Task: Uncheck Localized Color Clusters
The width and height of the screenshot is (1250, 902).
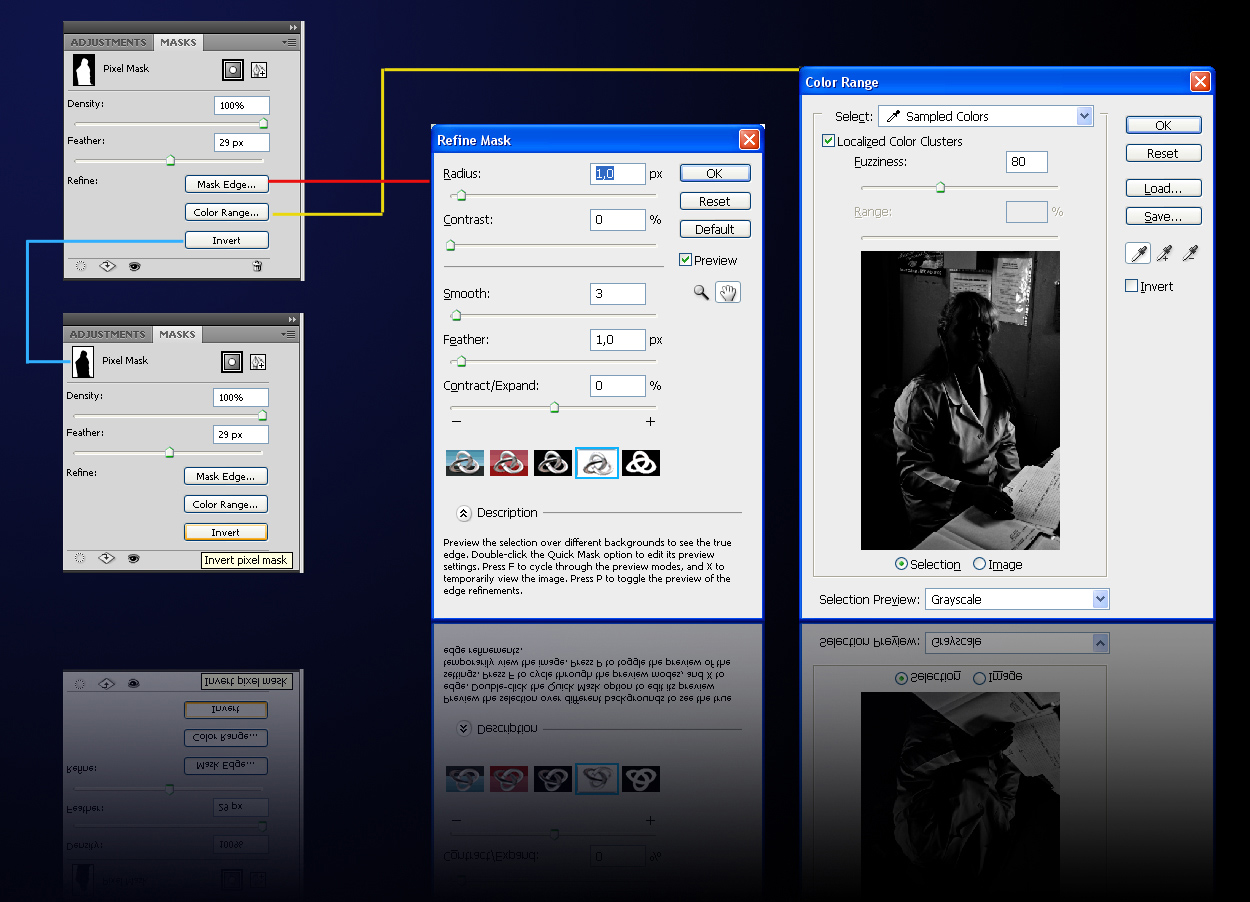Action: [x=828, y=141]
